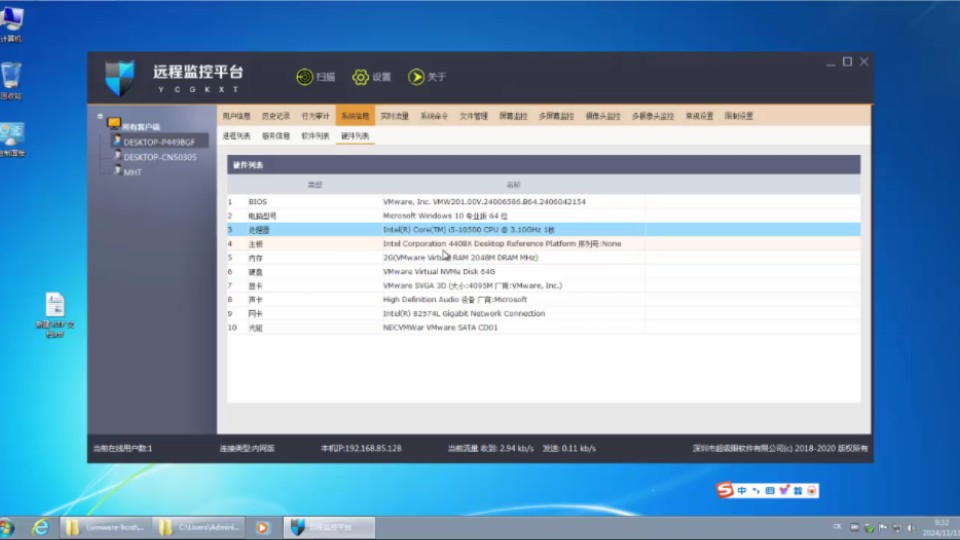Image resolution: width=960 pixels, height=540 pixels.
Task: Click Sogou input method S logo
Action: coord(725,490)
